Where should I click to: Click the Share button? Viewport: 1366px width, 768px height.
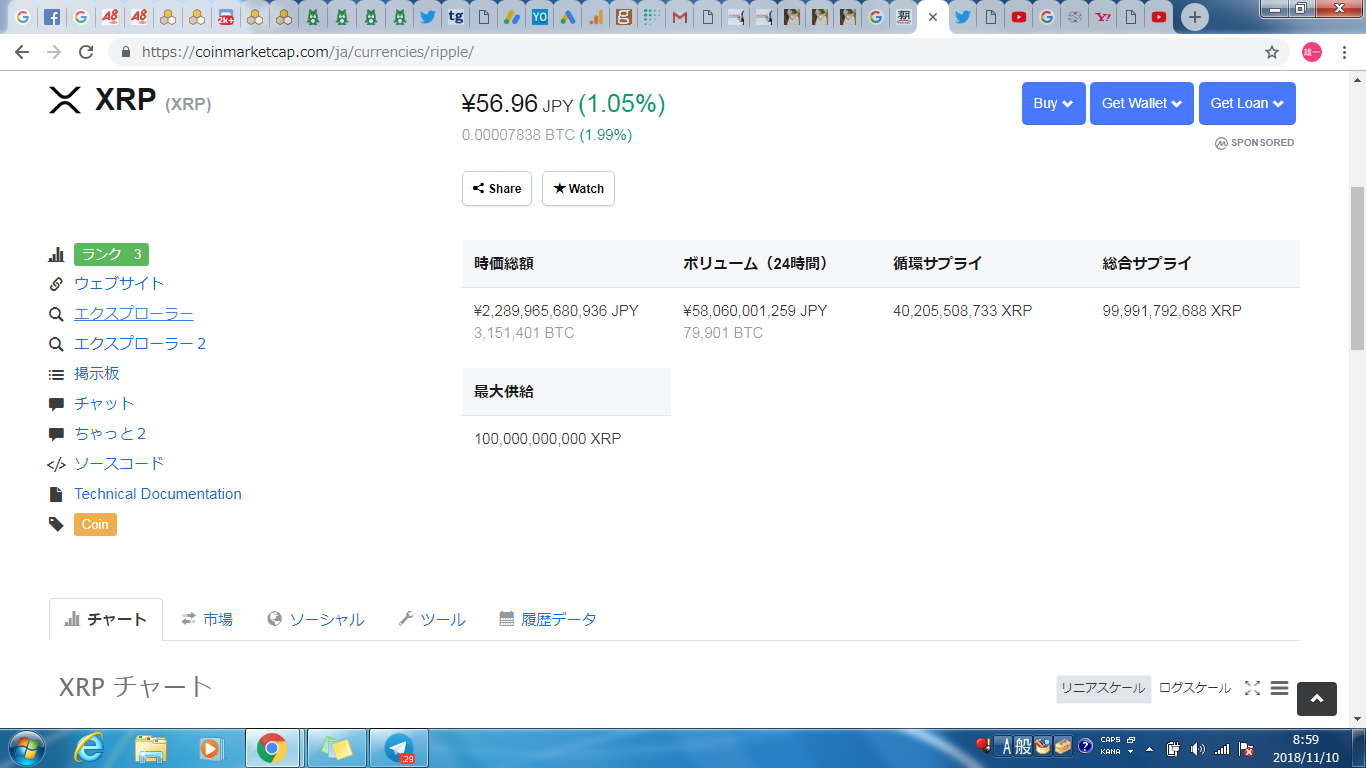497,189
